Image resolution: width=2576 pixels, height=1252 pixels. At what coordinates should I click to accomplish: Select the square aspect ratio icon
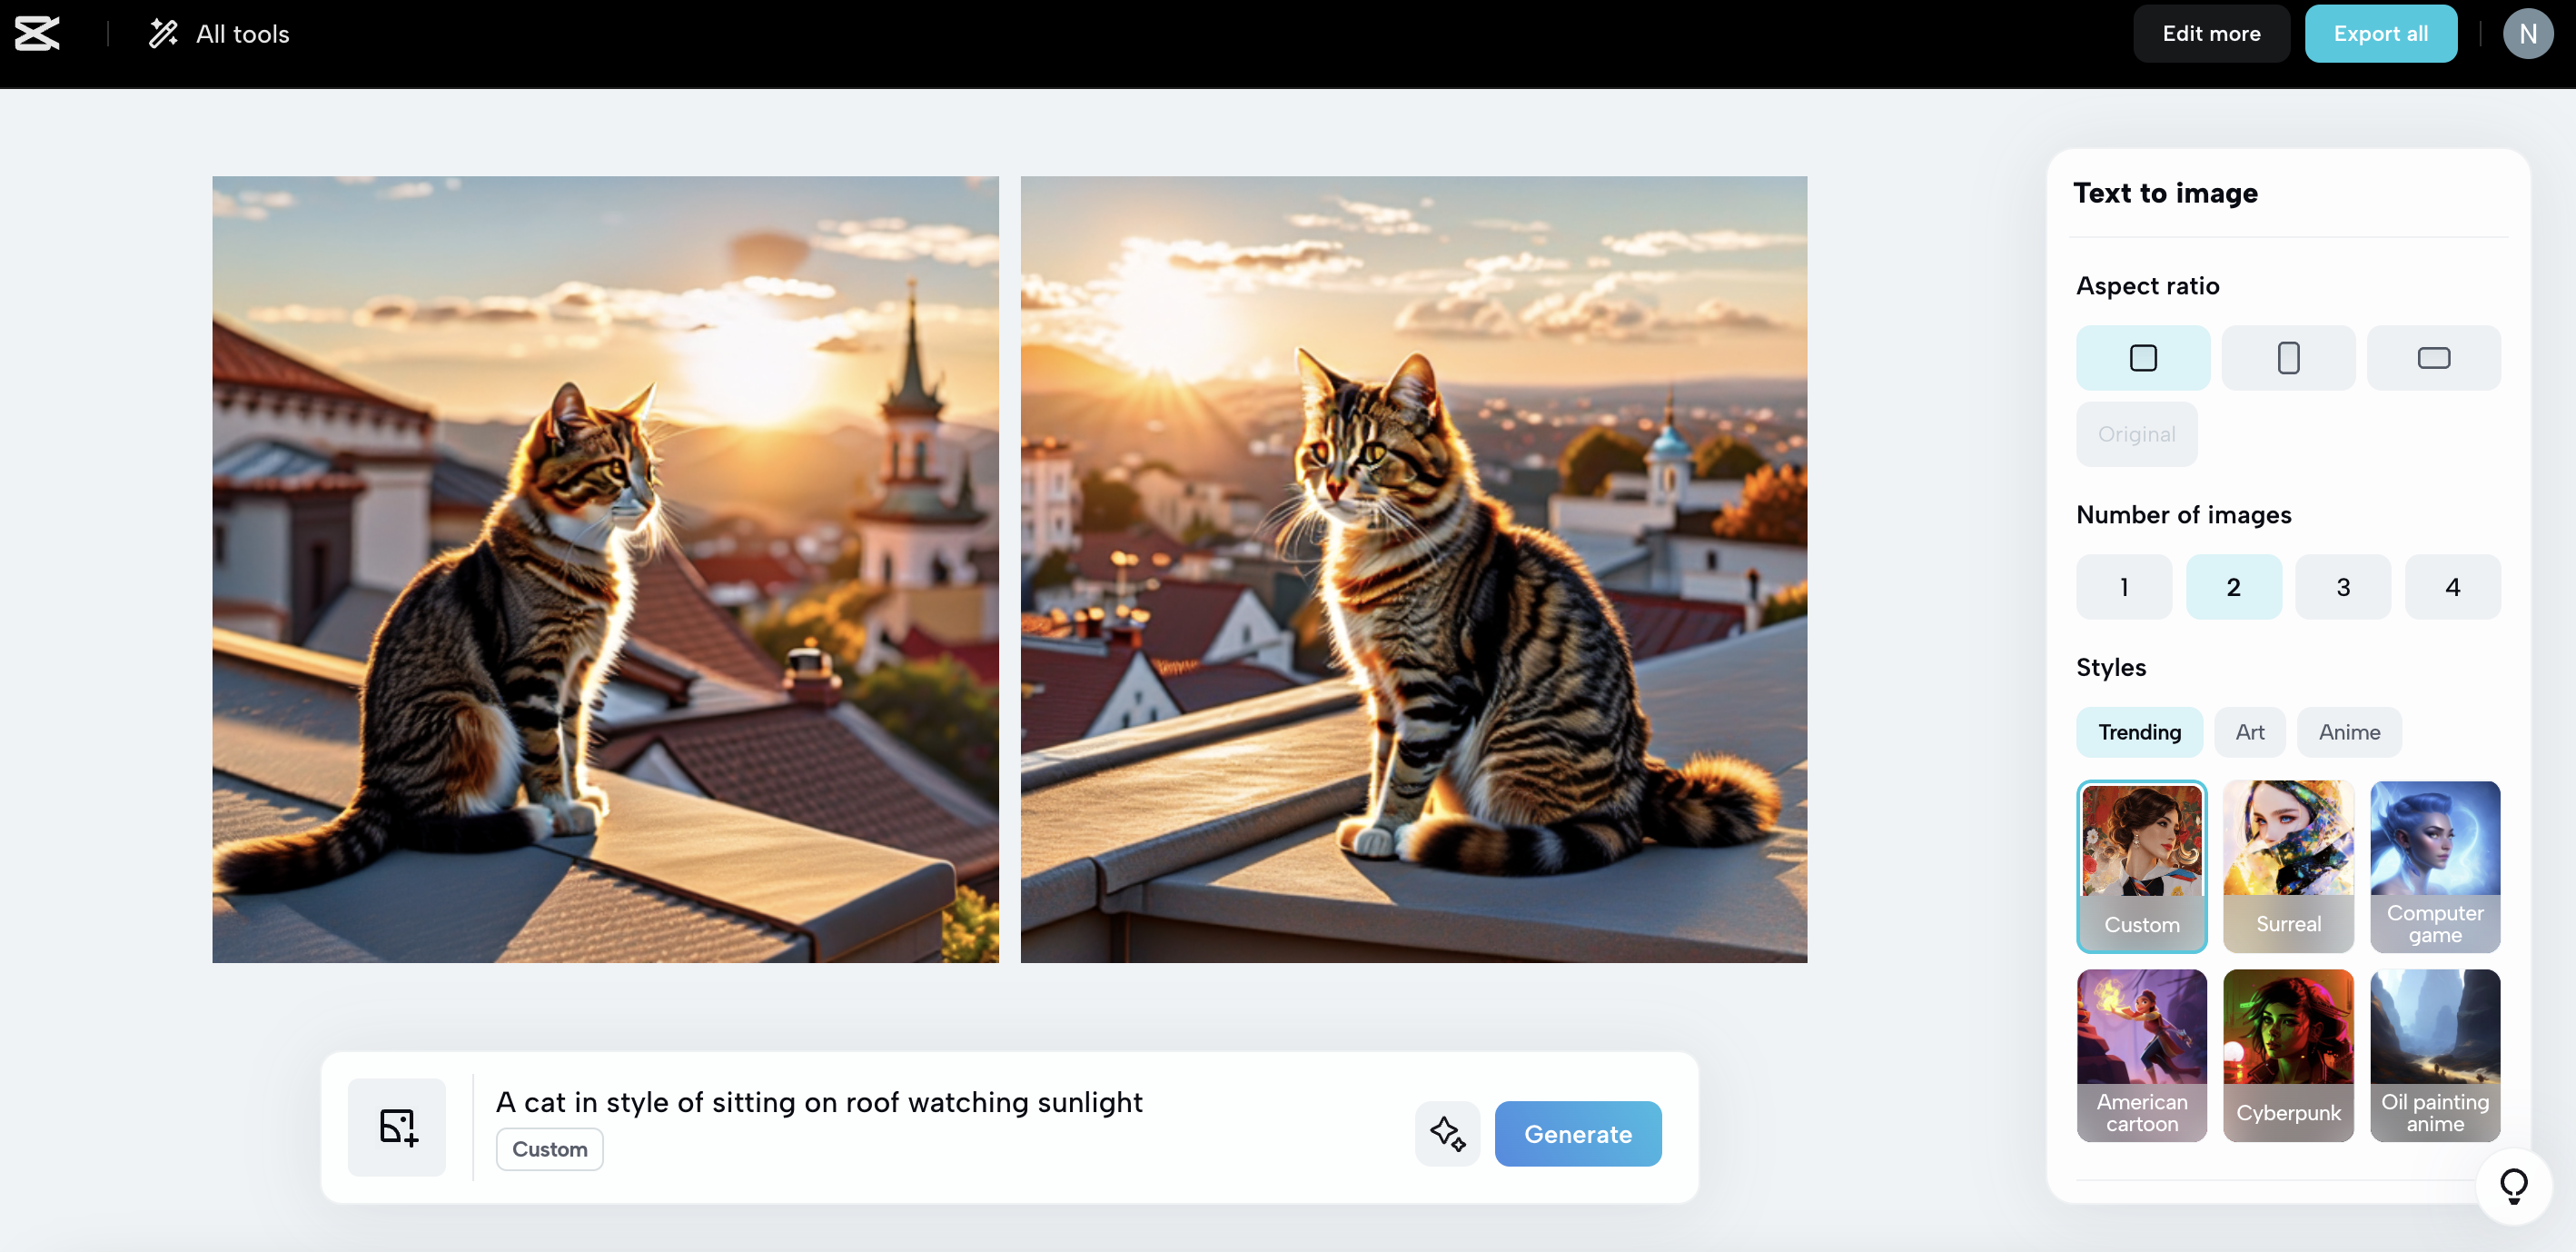(2142, 358)
